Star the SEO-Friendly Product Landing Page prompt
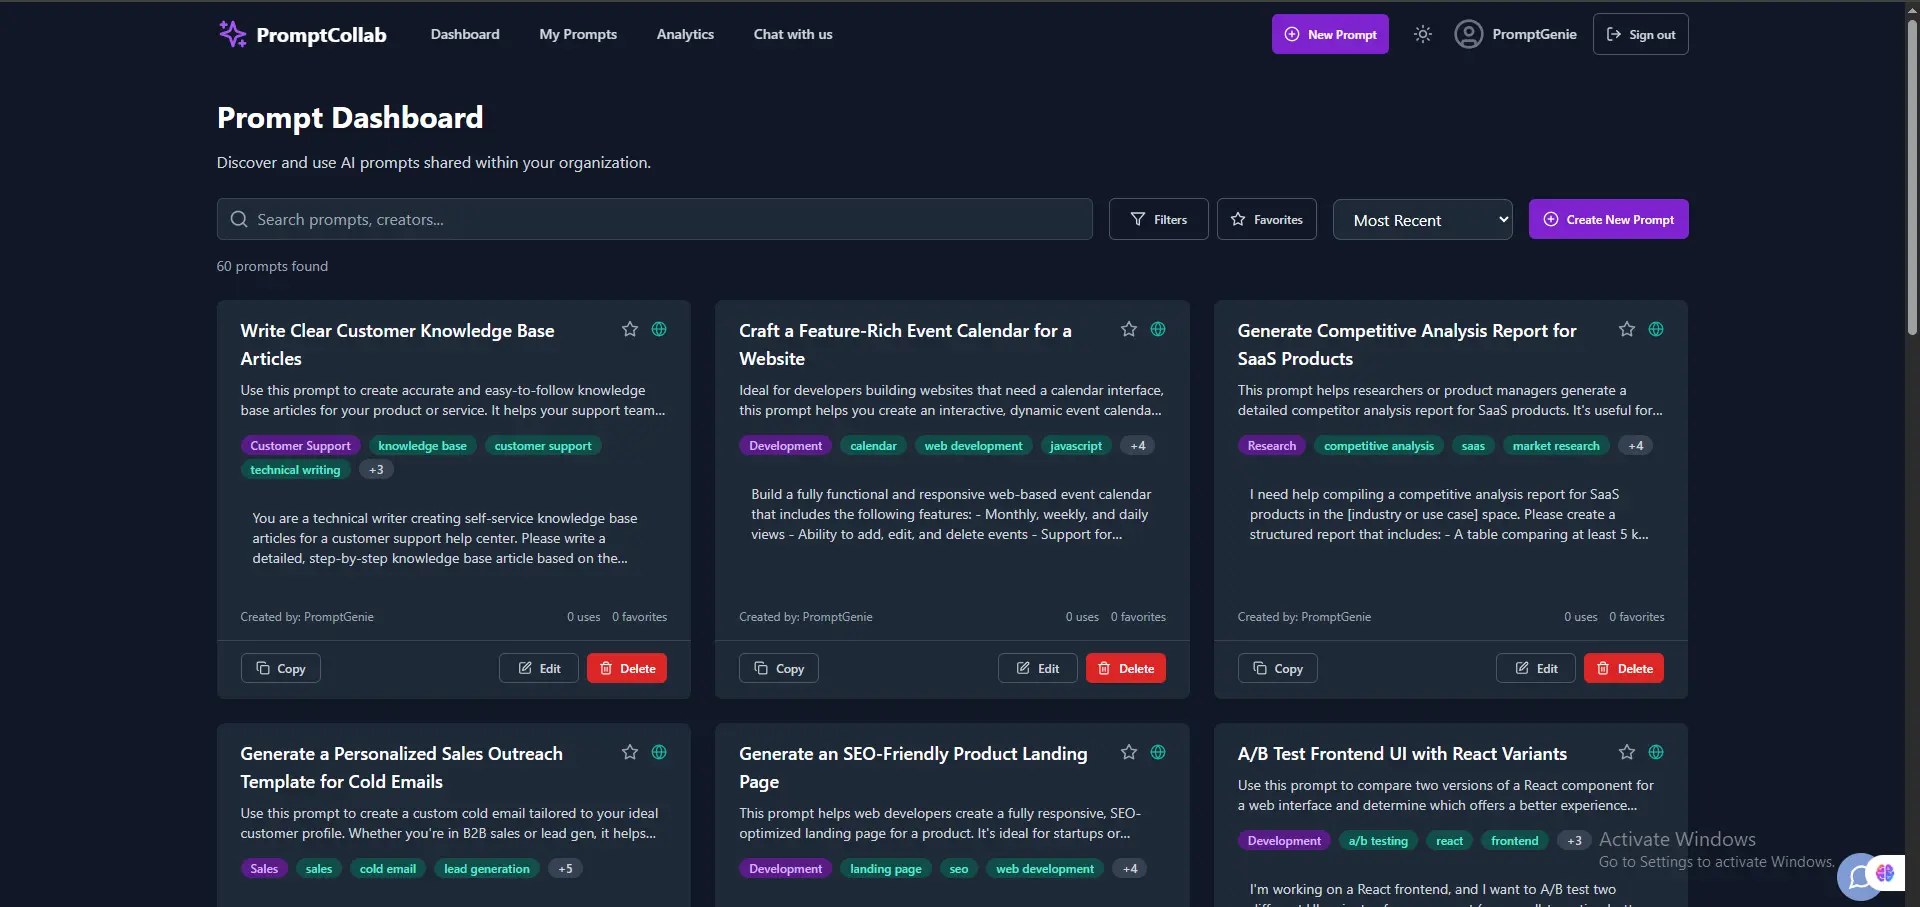This screenshot has height=907, width=1920. tap(1129, 752)
